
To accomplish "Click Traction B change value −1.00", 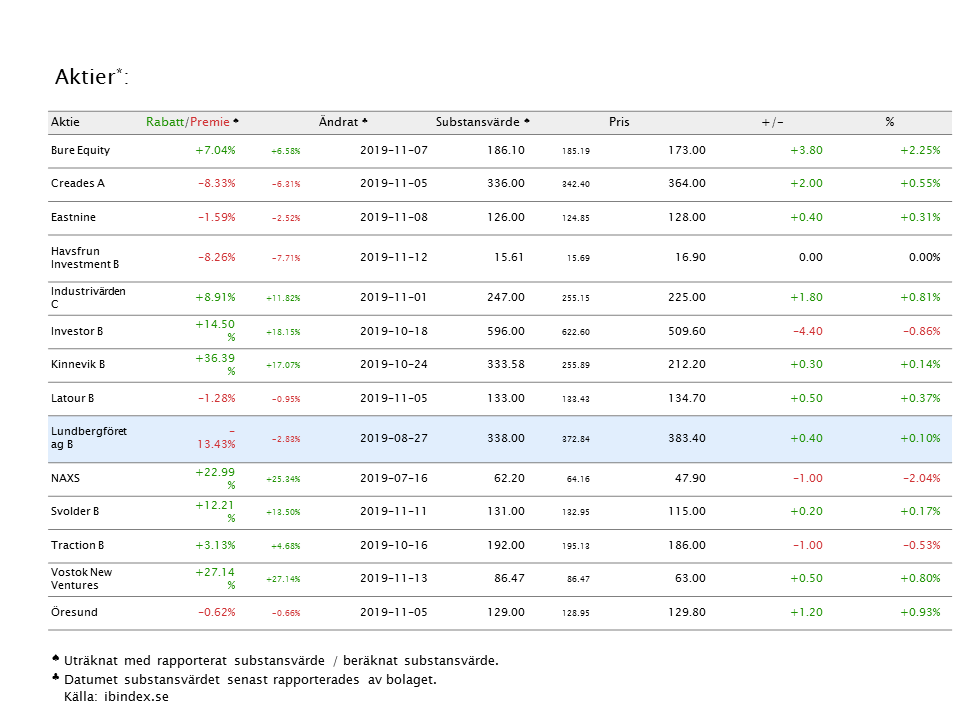I will [x=808, y=545].
